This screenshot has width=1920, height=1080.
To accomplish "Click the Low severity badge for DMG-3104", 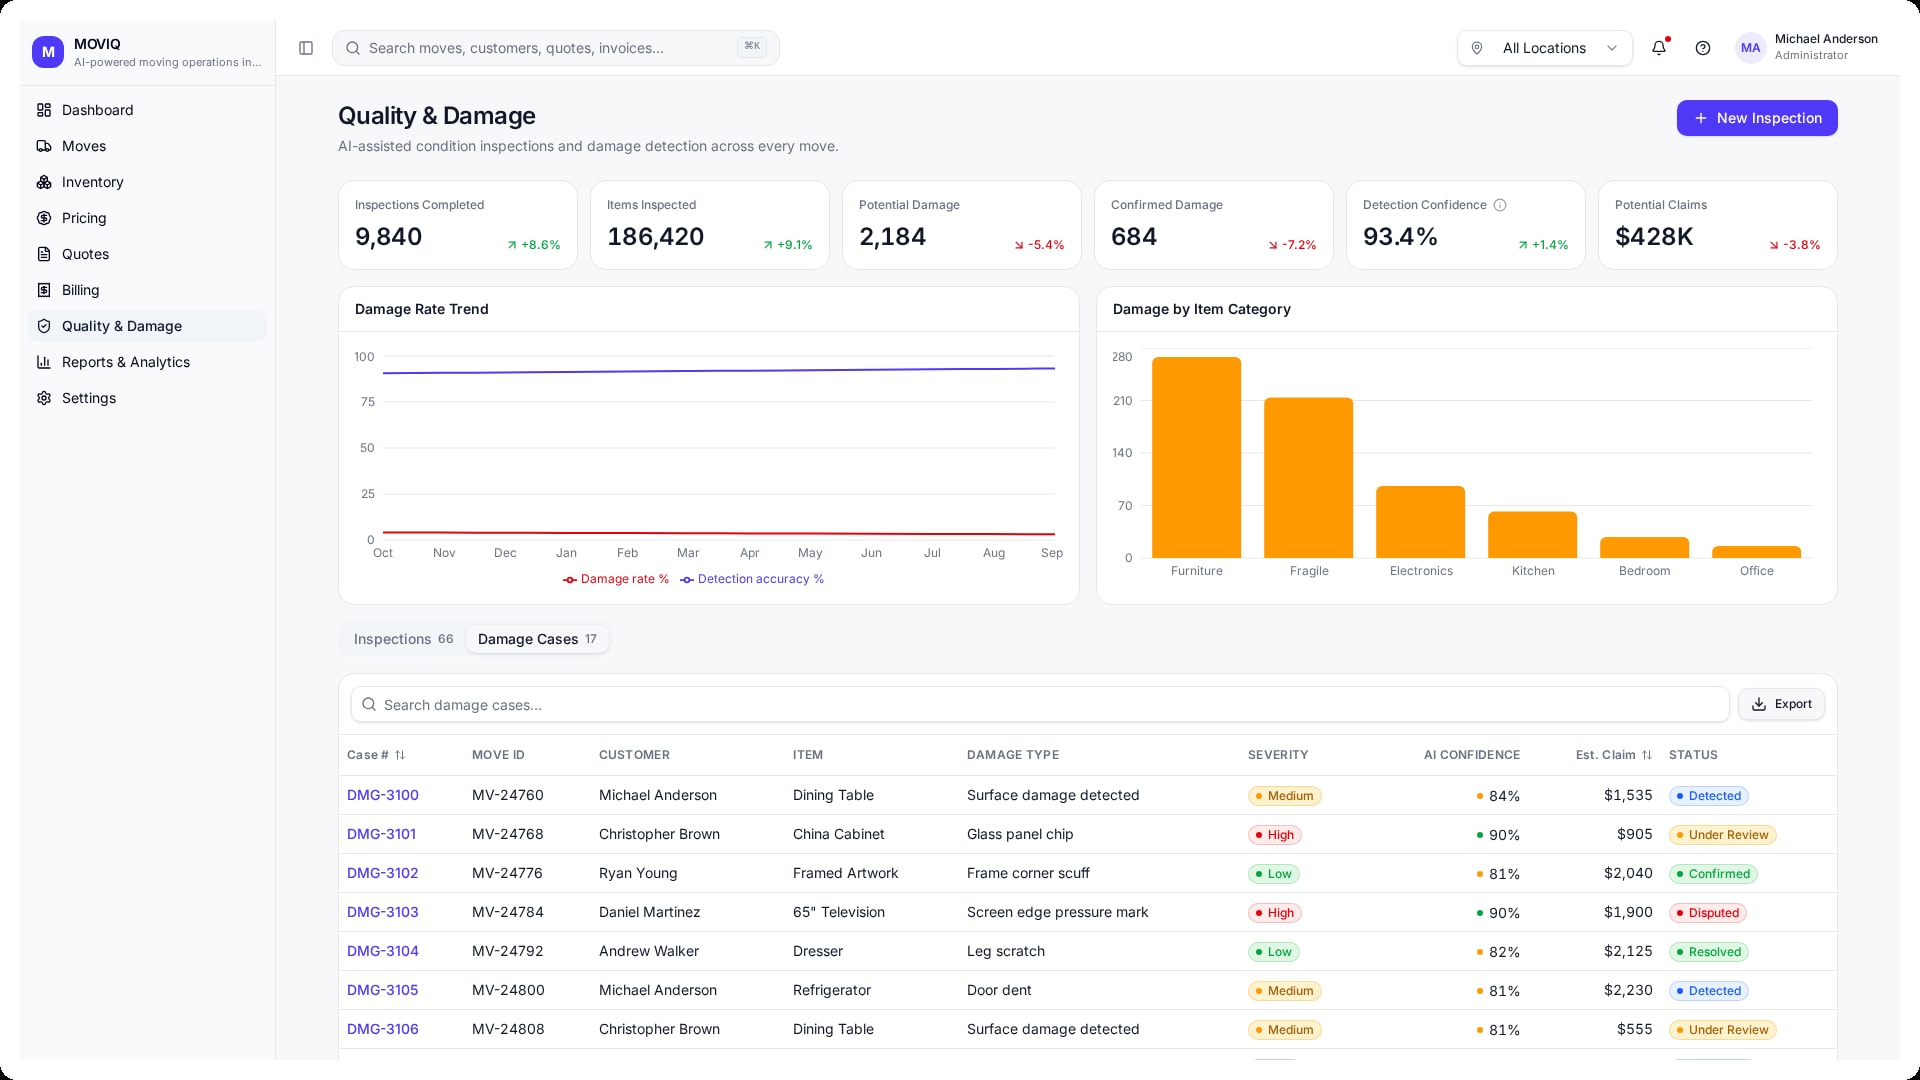I will pyautogui.click(x=1274, y=952).
